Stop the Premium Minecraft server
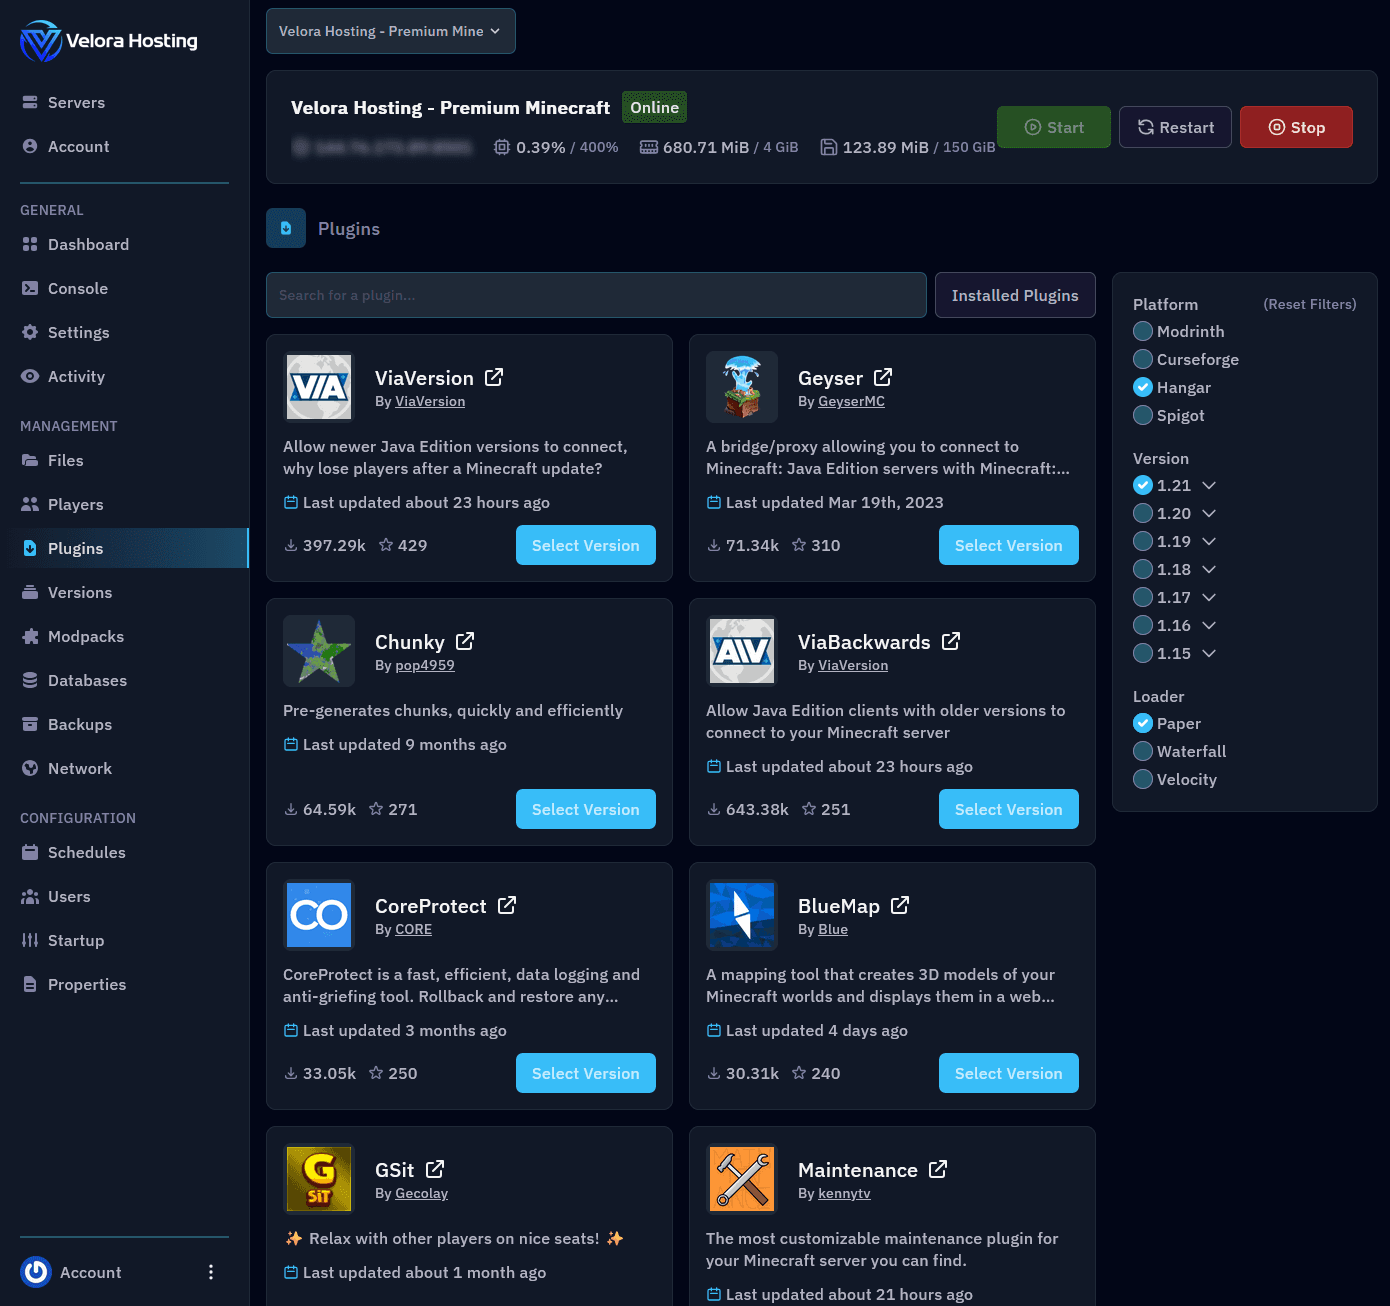1390x1306 pixels. click(x=1296, y=127)
